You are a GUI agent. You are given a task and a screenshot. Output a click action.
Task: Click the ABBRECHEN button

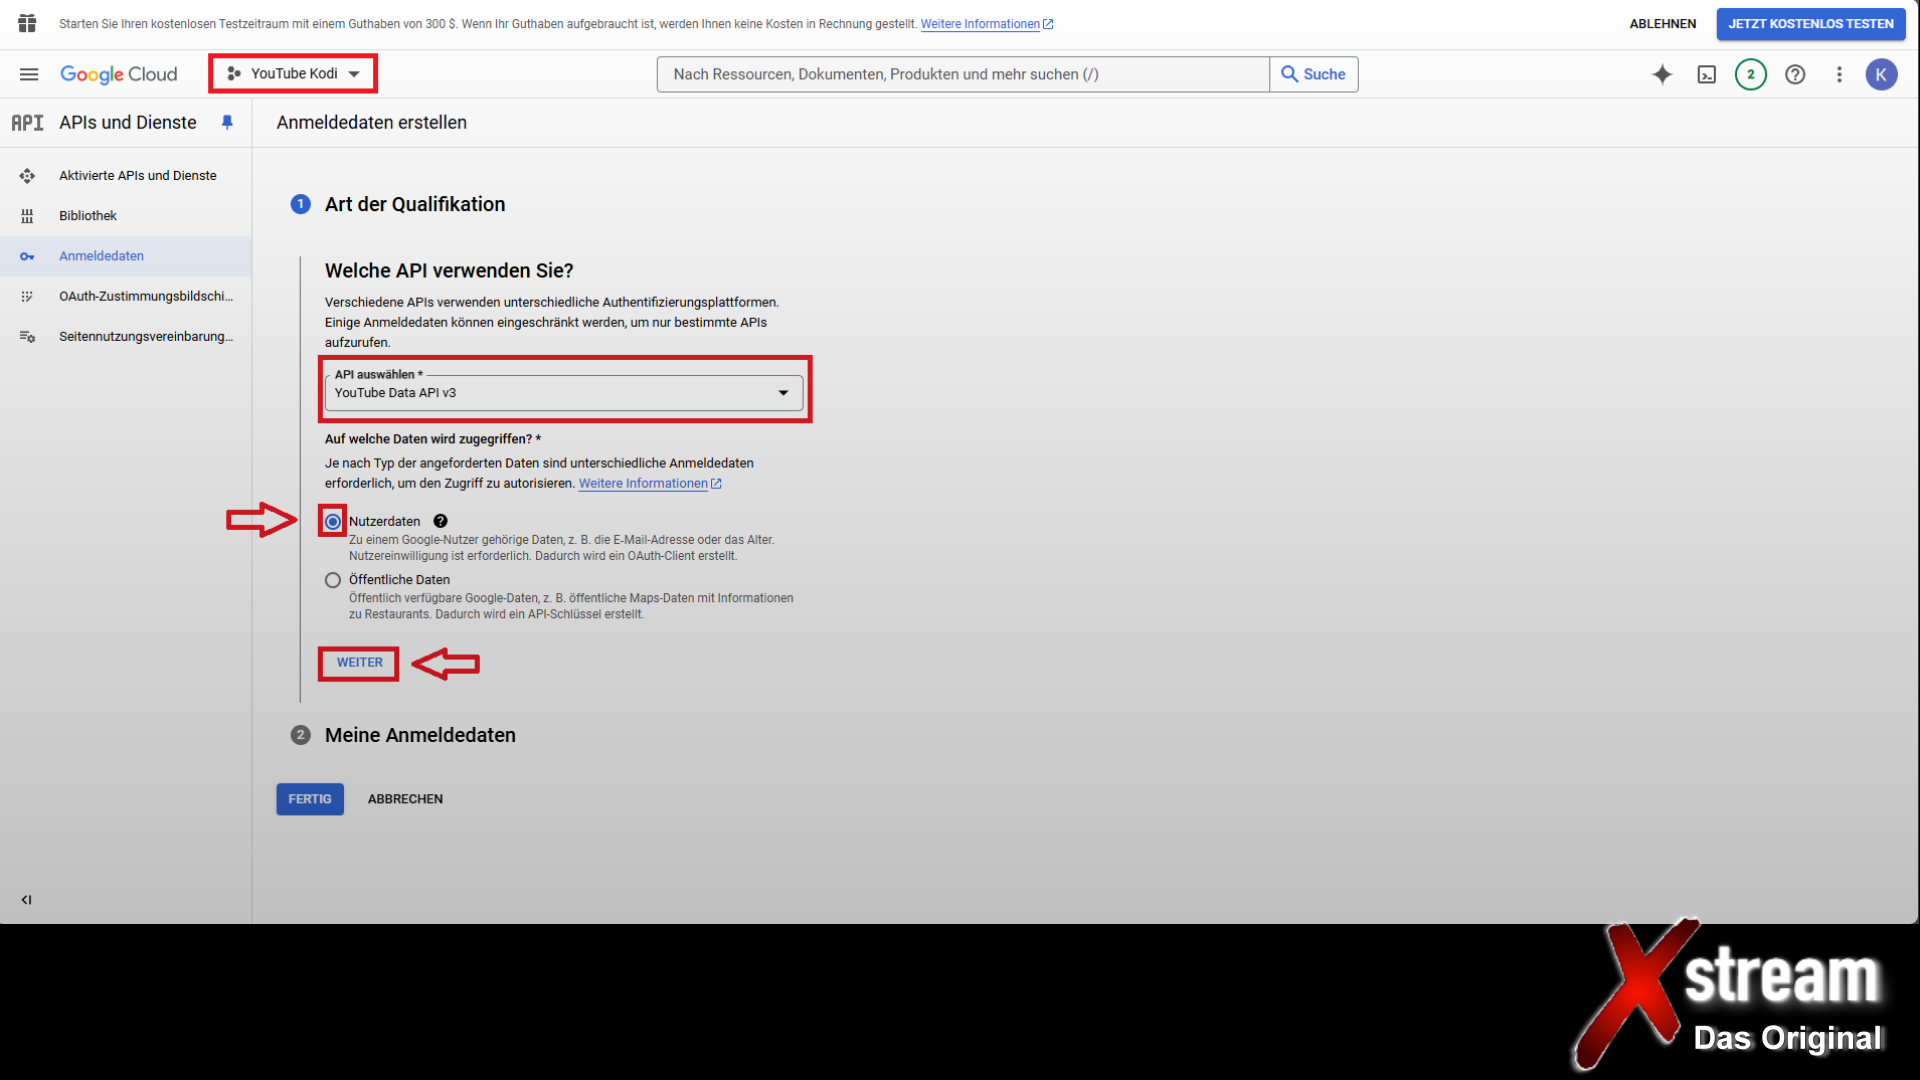click(x=405, y=799)
